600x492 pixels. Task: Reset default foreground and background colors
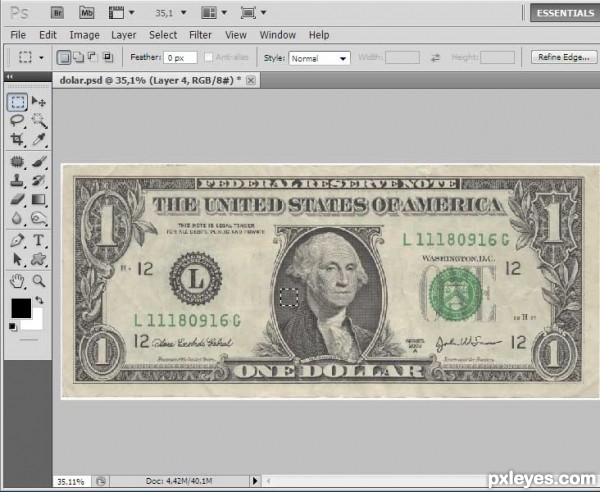(12, 326)
